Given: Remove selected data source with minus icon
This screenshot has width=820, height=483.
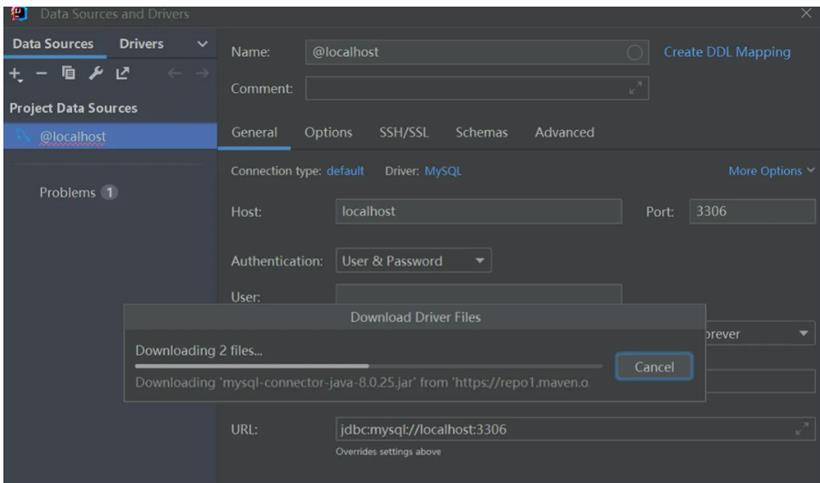Looking at the screenshot, I should point(42,73).
